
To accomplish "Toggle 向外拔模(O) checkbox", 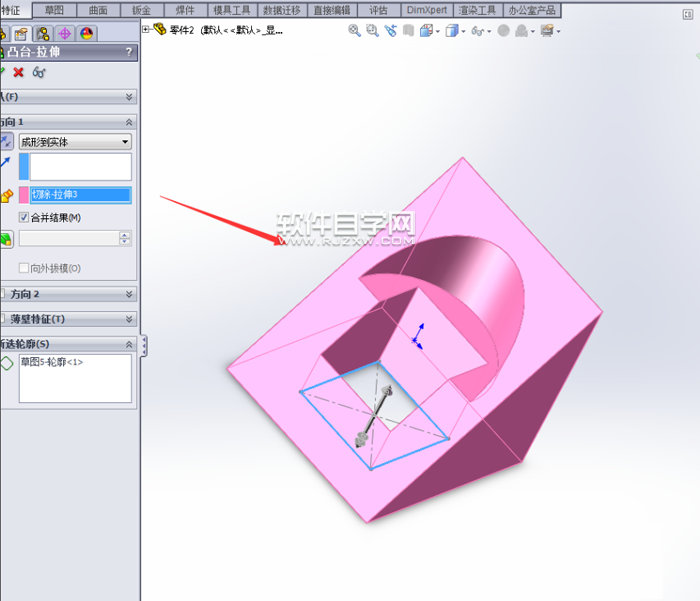I will click(x=24, y=268).
